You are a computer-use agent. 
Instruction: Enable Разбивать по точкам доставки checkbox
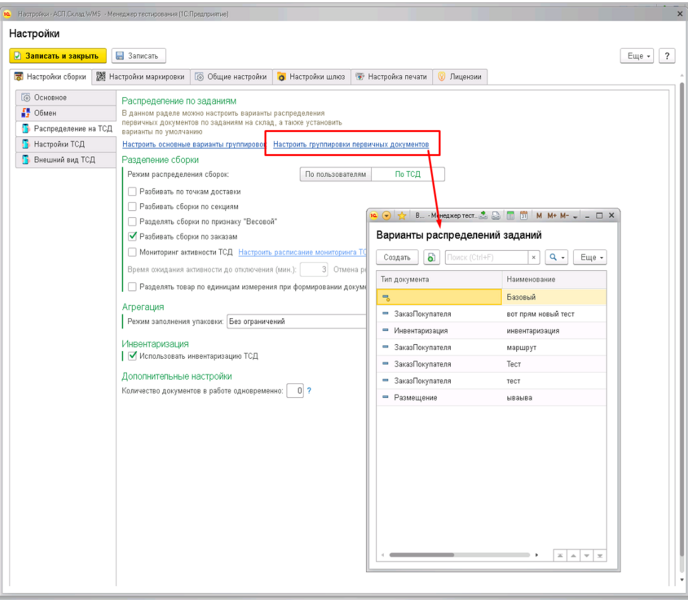coord(132,192)
